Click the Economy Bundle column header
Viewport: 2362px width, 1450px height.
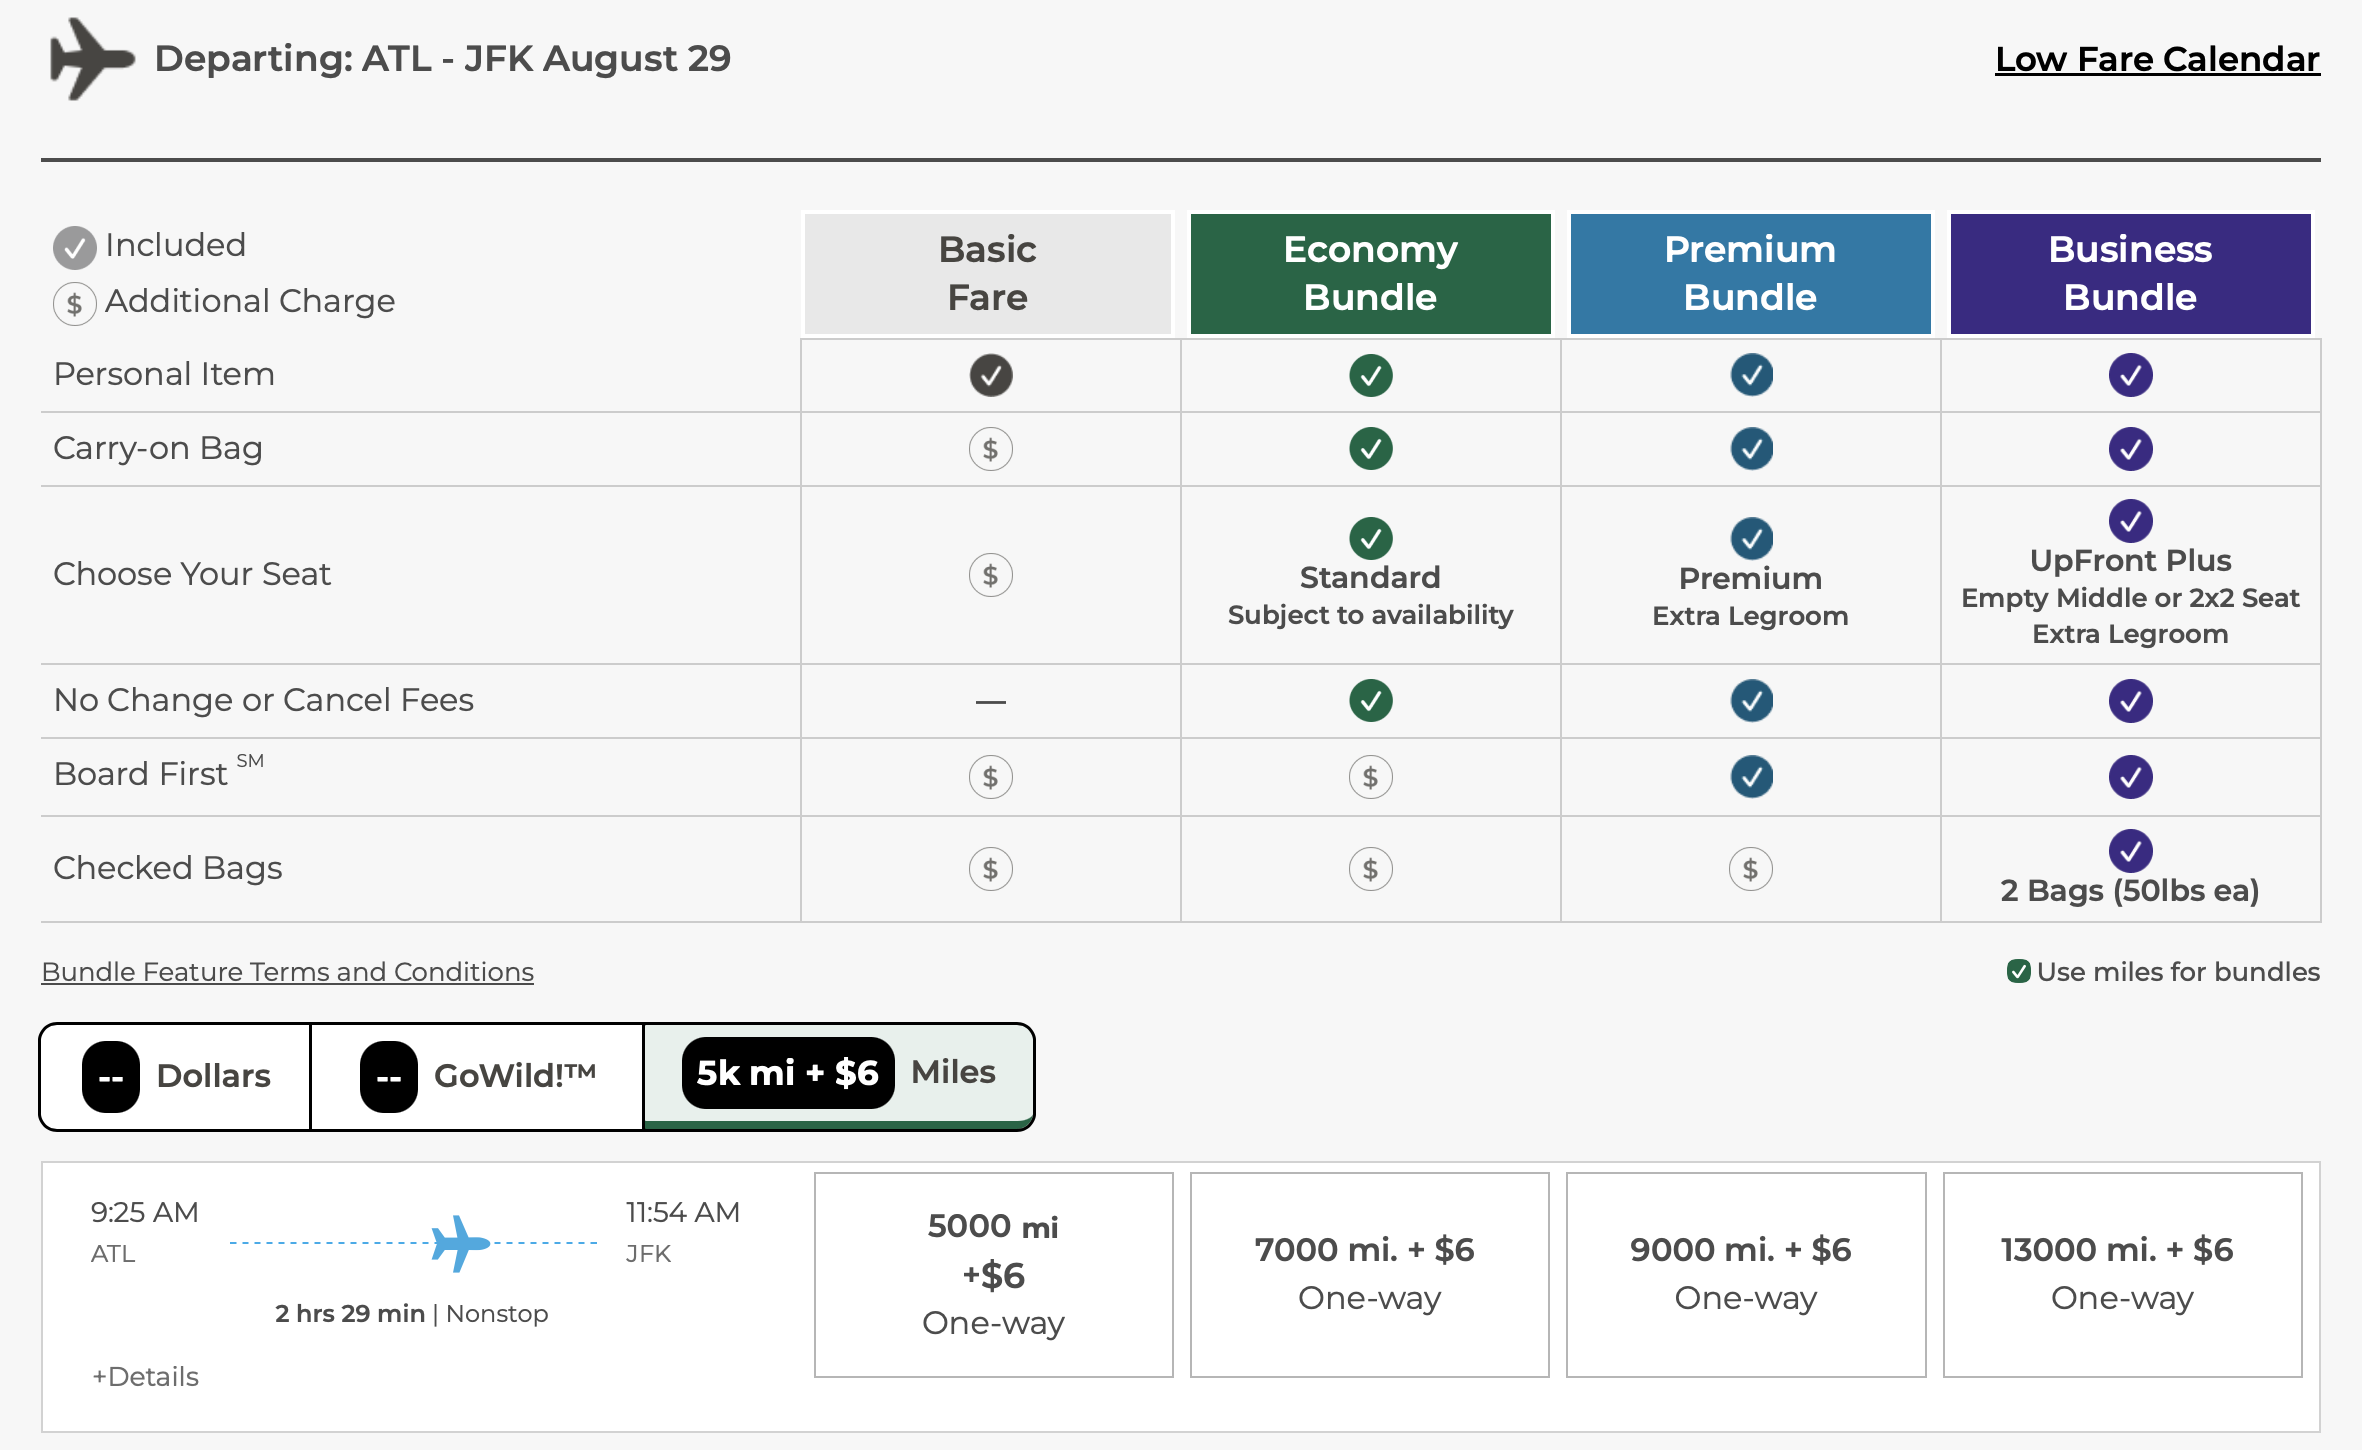click(1371, 273)
